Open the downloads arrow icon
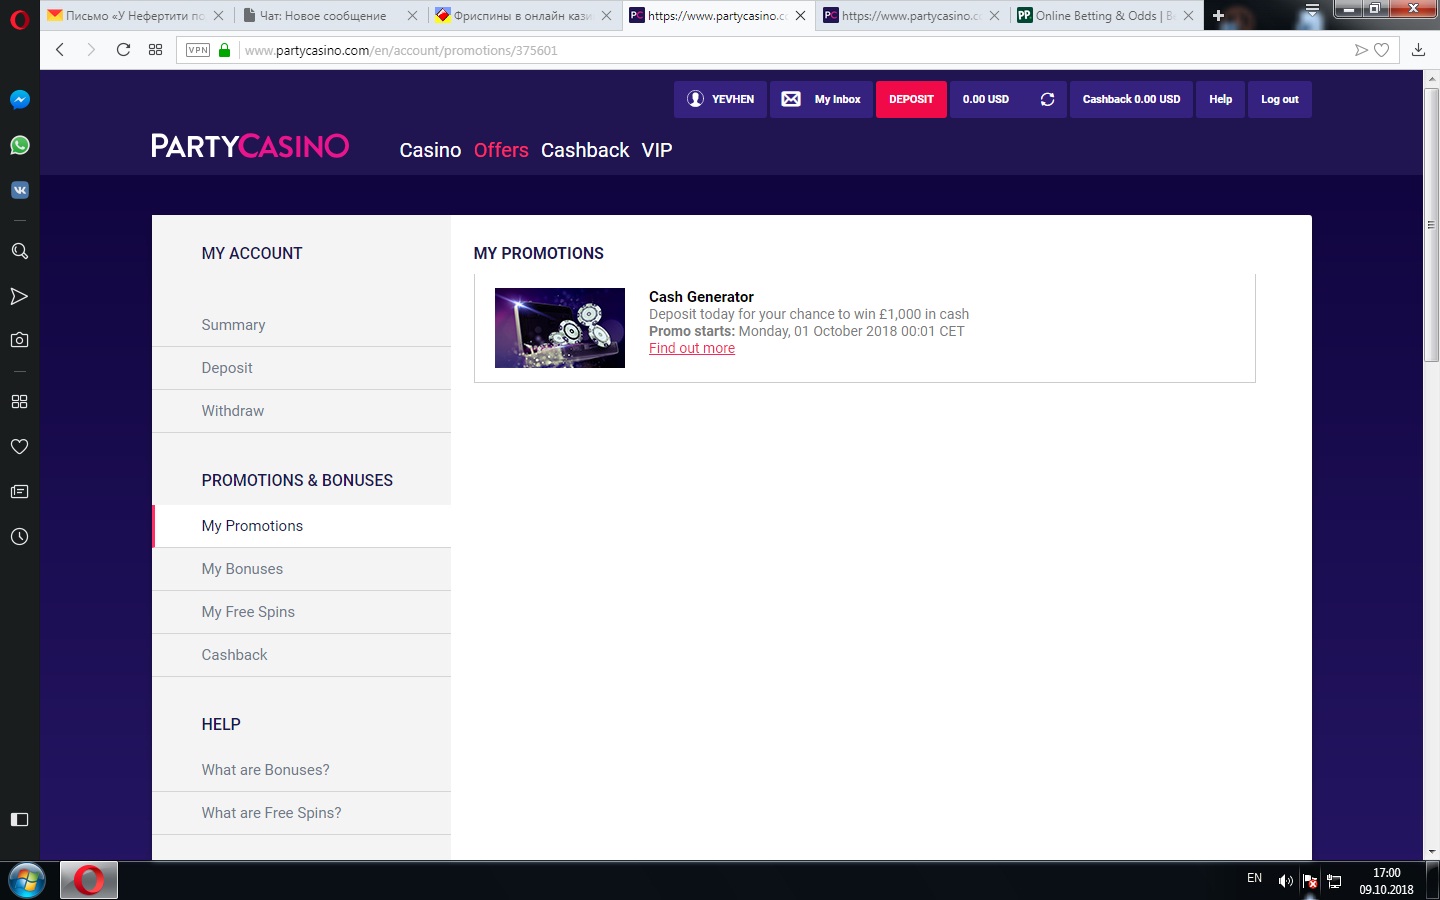 click(x=1418, y=50)
